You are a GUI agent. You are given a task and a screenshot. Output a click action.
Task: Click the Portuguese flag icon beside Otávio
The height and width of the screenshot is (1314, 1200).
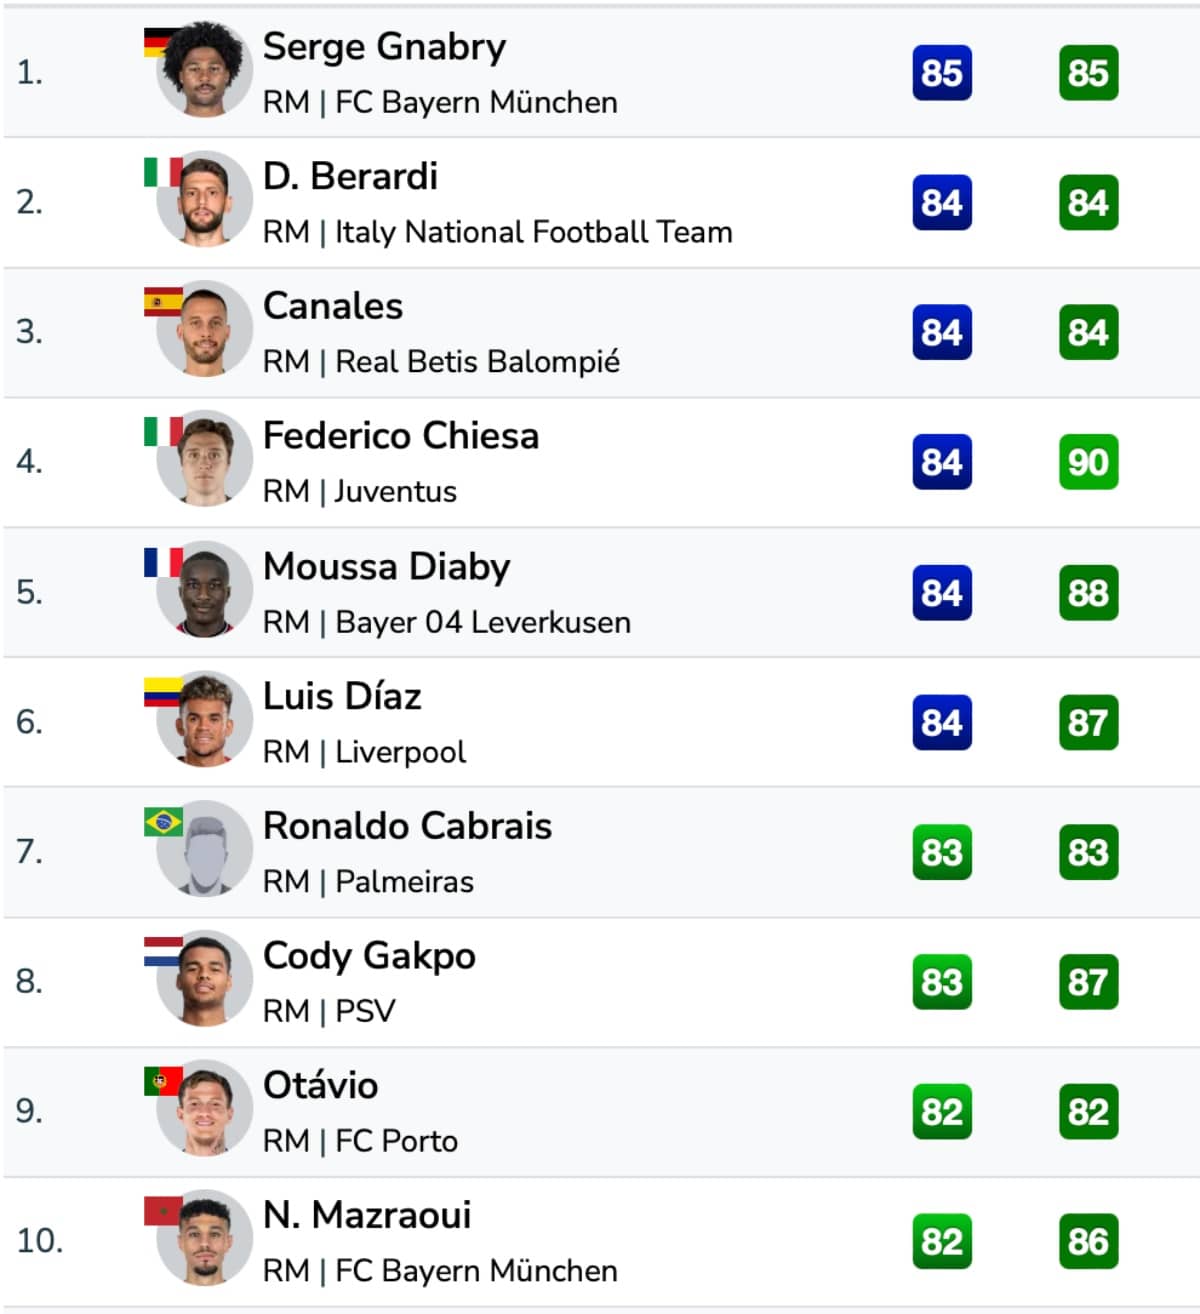coord(163,1081)
